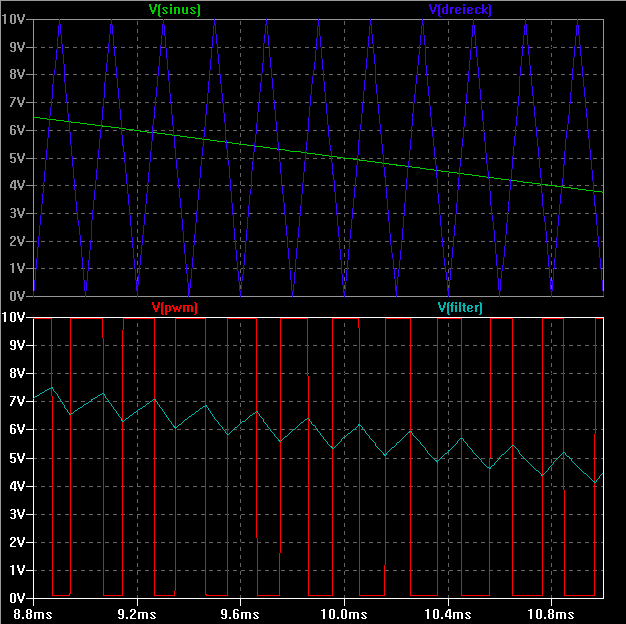The width and height of the screenshot is (626, 624).
Task: Click 7V axis label in V(pwm) pane
Action: coord(17,401)
